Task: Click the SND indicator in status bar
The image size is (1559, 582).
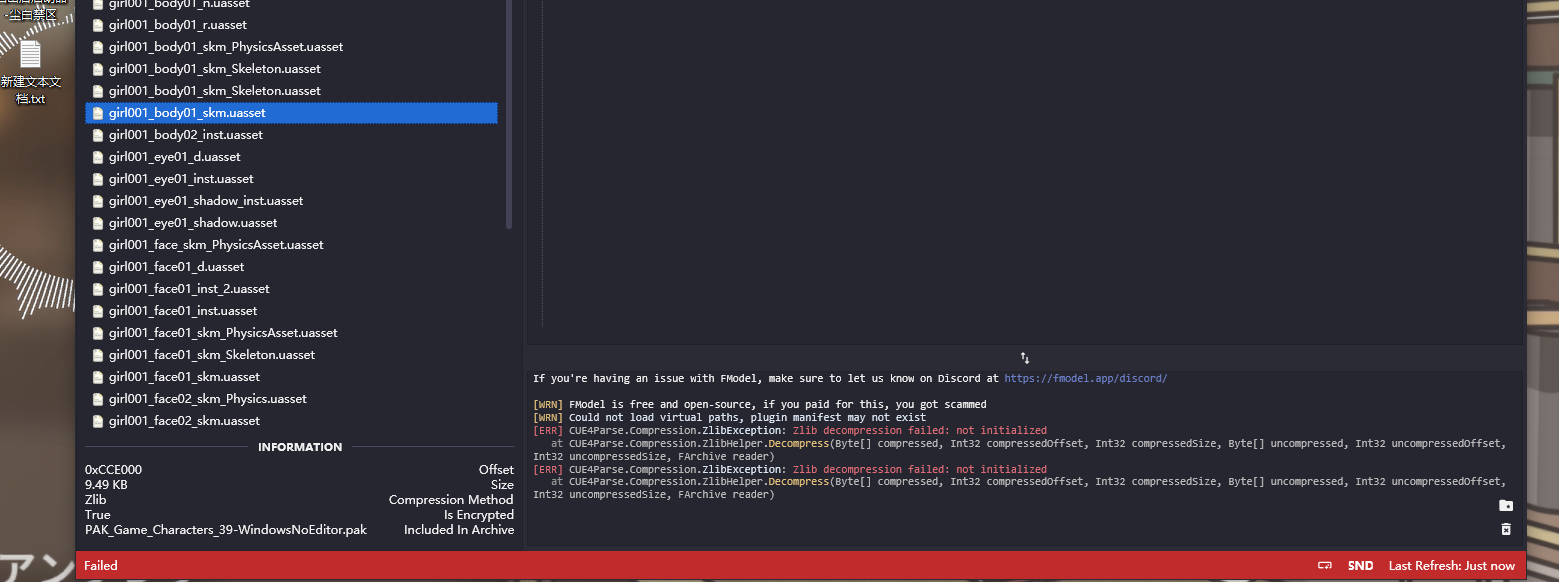Action: tap(1360, 566)
